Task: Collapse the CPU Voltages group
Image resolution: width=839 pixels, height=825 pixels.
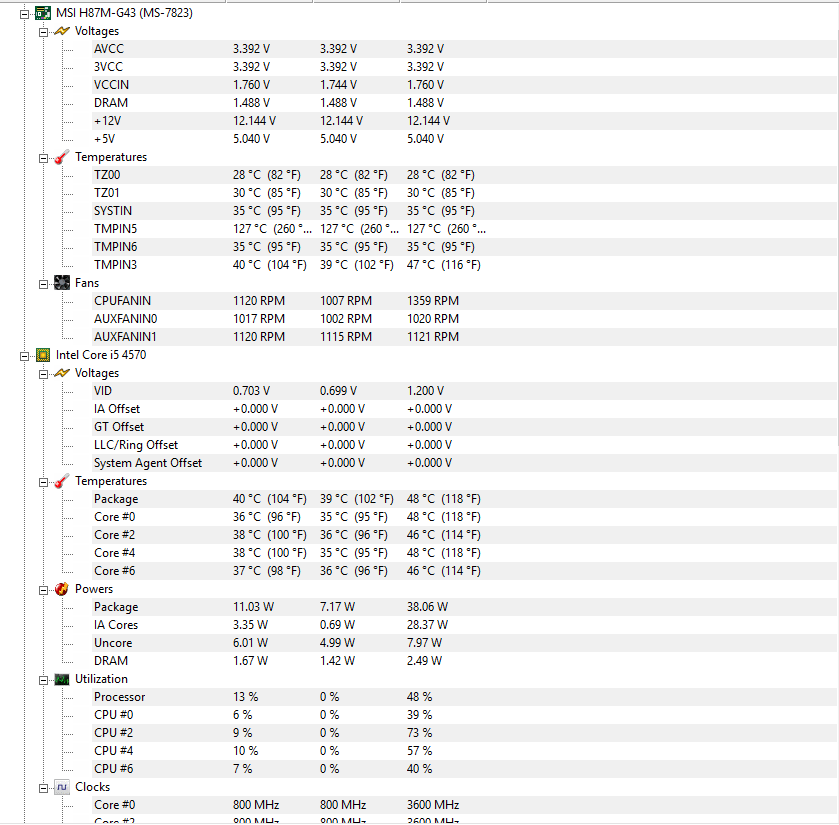Action: coord(43,374)
